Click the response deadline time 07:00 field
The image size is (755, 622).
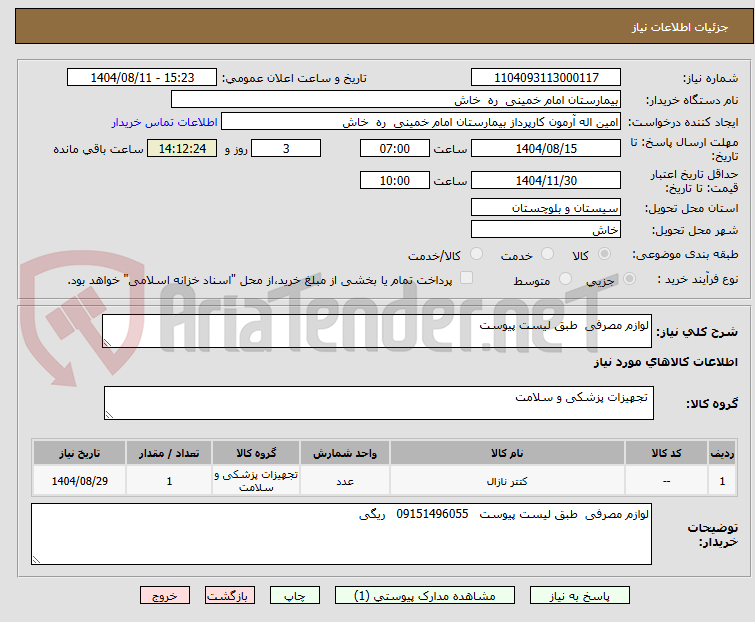click(395, 148)
